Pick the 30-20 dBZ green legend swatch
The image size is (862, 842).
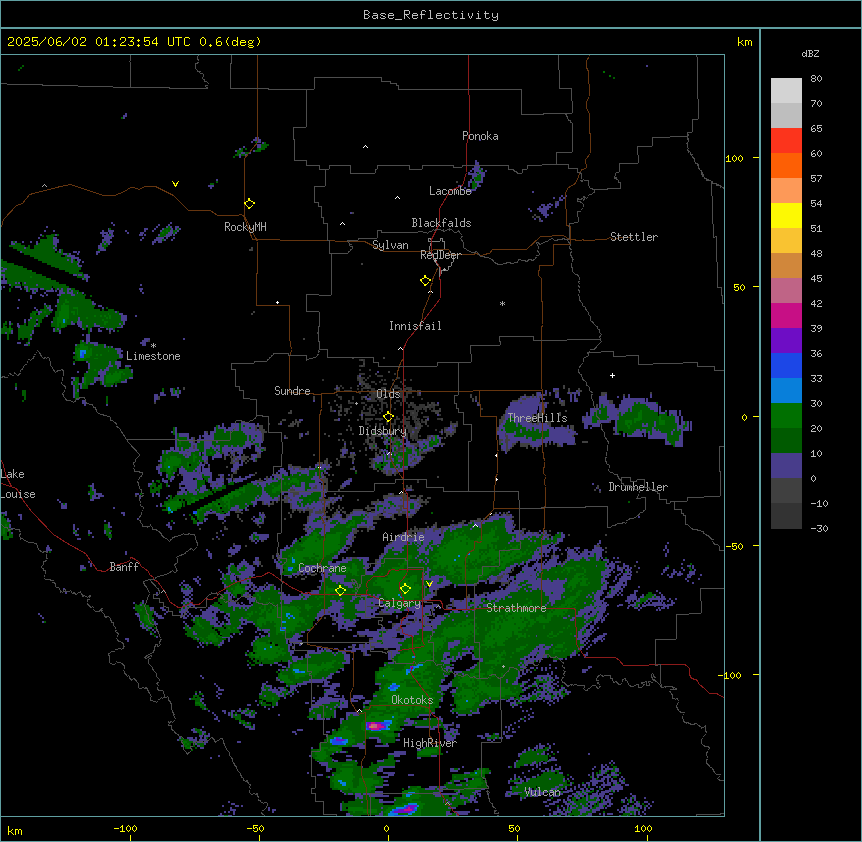(786, 416)
